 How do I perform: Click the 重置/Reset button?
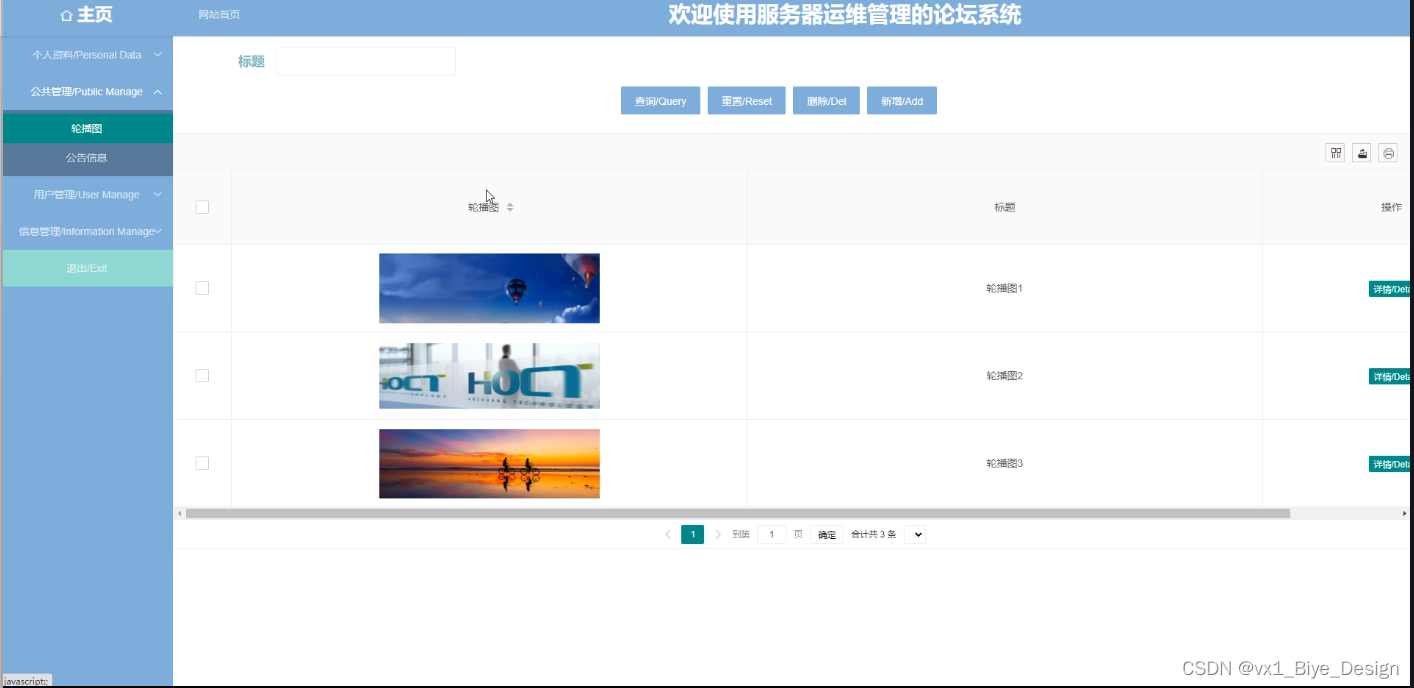747,101
